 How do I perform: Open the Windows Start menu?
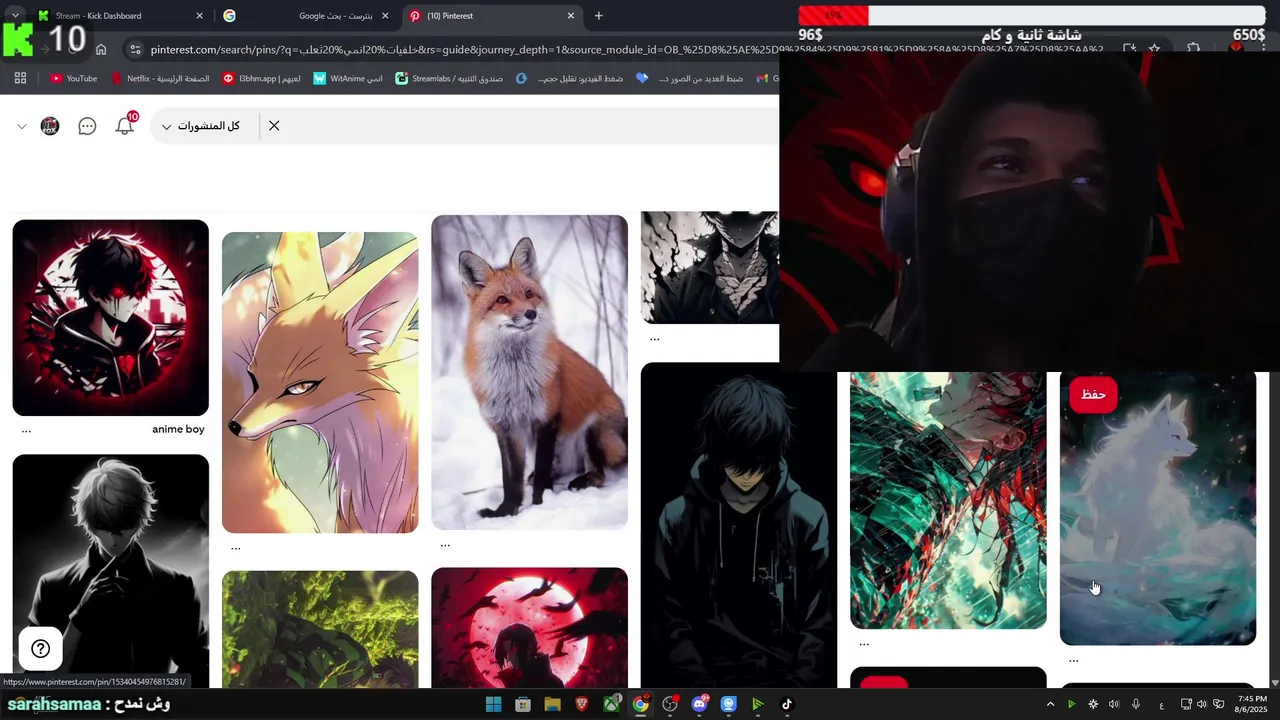[493, 704]
